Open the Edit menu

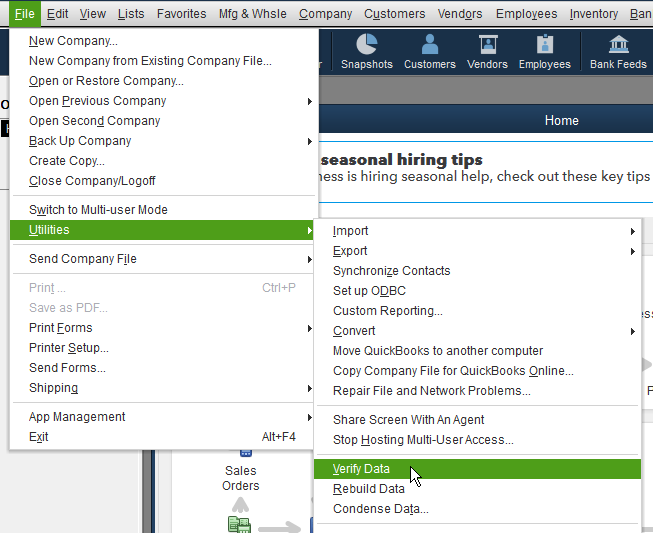tap(57, 14)
